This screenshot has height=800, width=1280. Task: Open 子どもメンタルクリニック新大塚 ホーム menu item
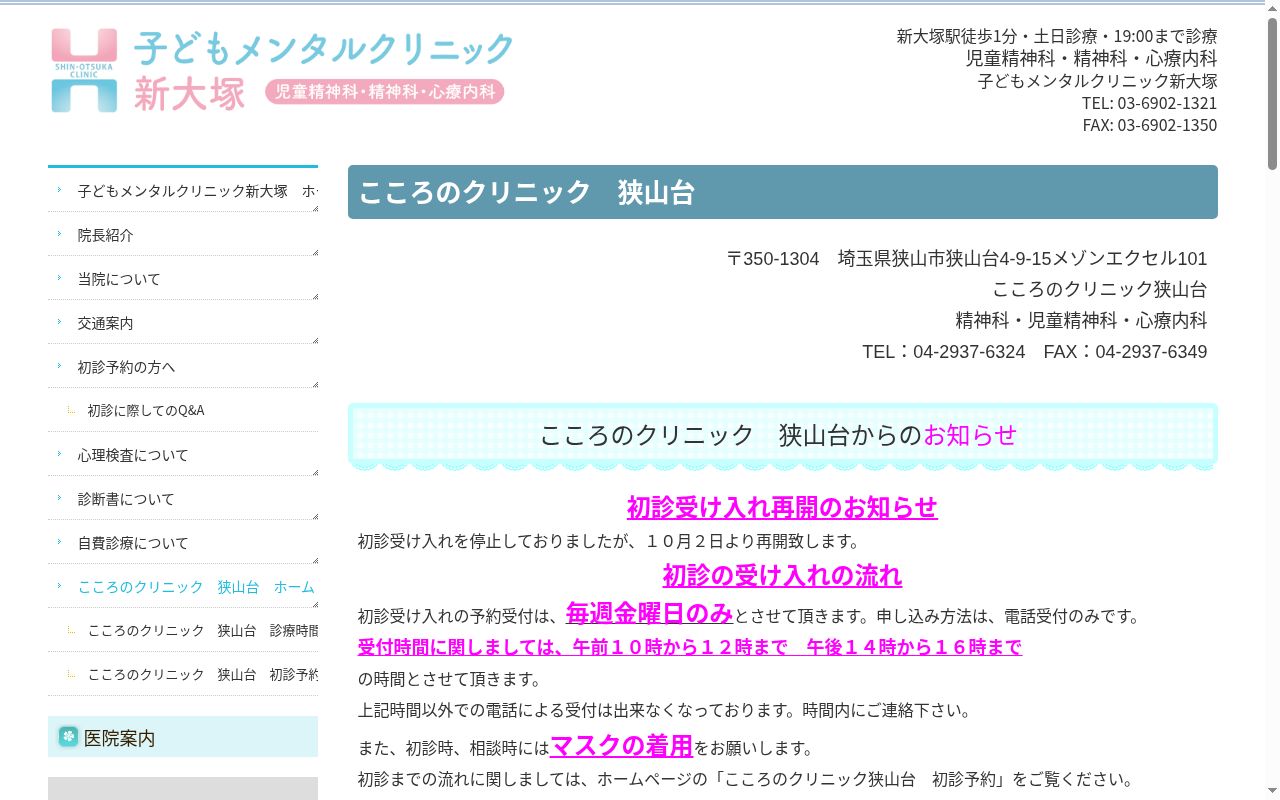coord(183,190)
